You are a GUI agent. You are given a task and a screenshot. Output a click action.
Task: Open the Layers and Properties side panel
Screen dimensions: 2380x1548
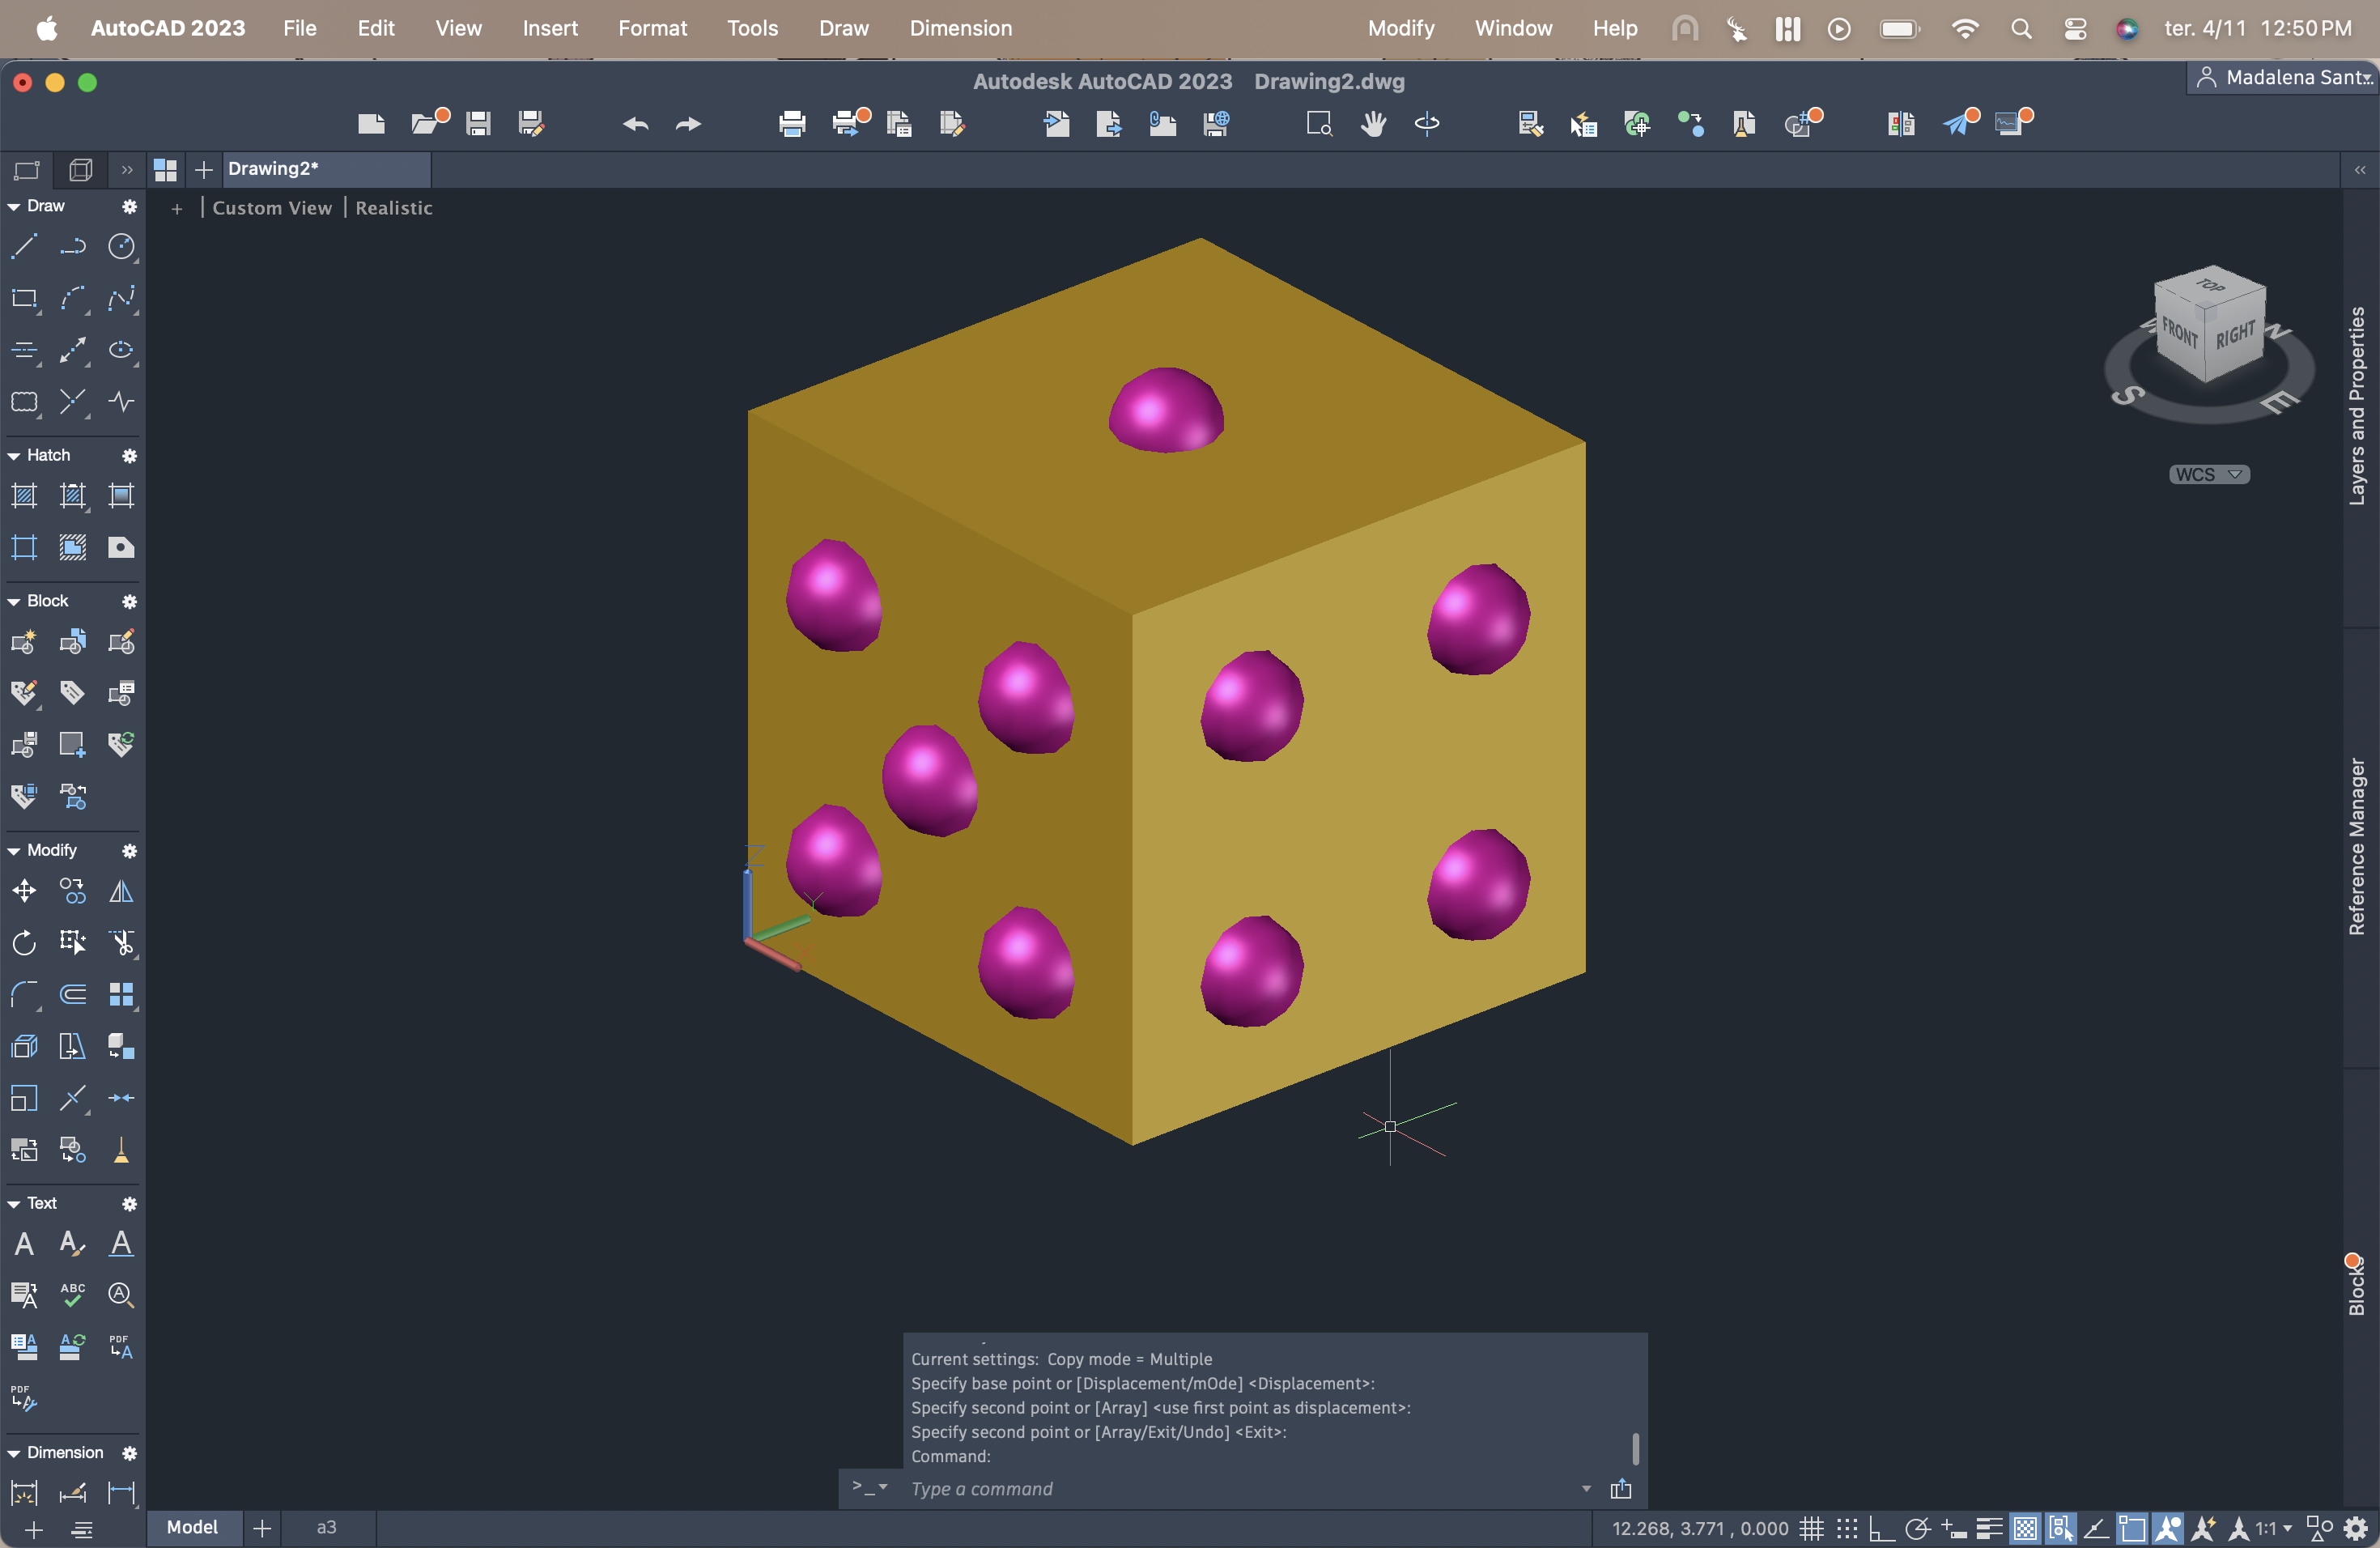click(2358, 405)
